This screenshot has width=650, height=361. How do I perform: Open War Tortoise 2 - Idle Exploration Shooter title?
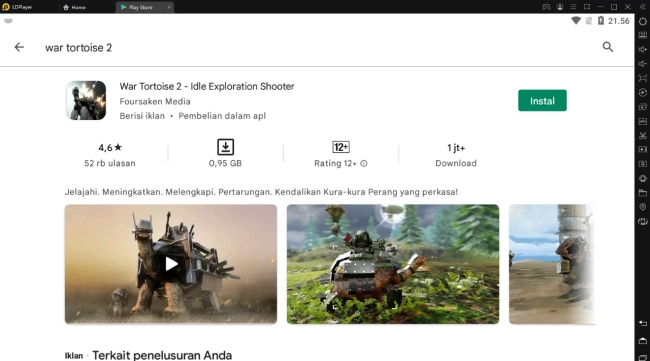(207, 86)
